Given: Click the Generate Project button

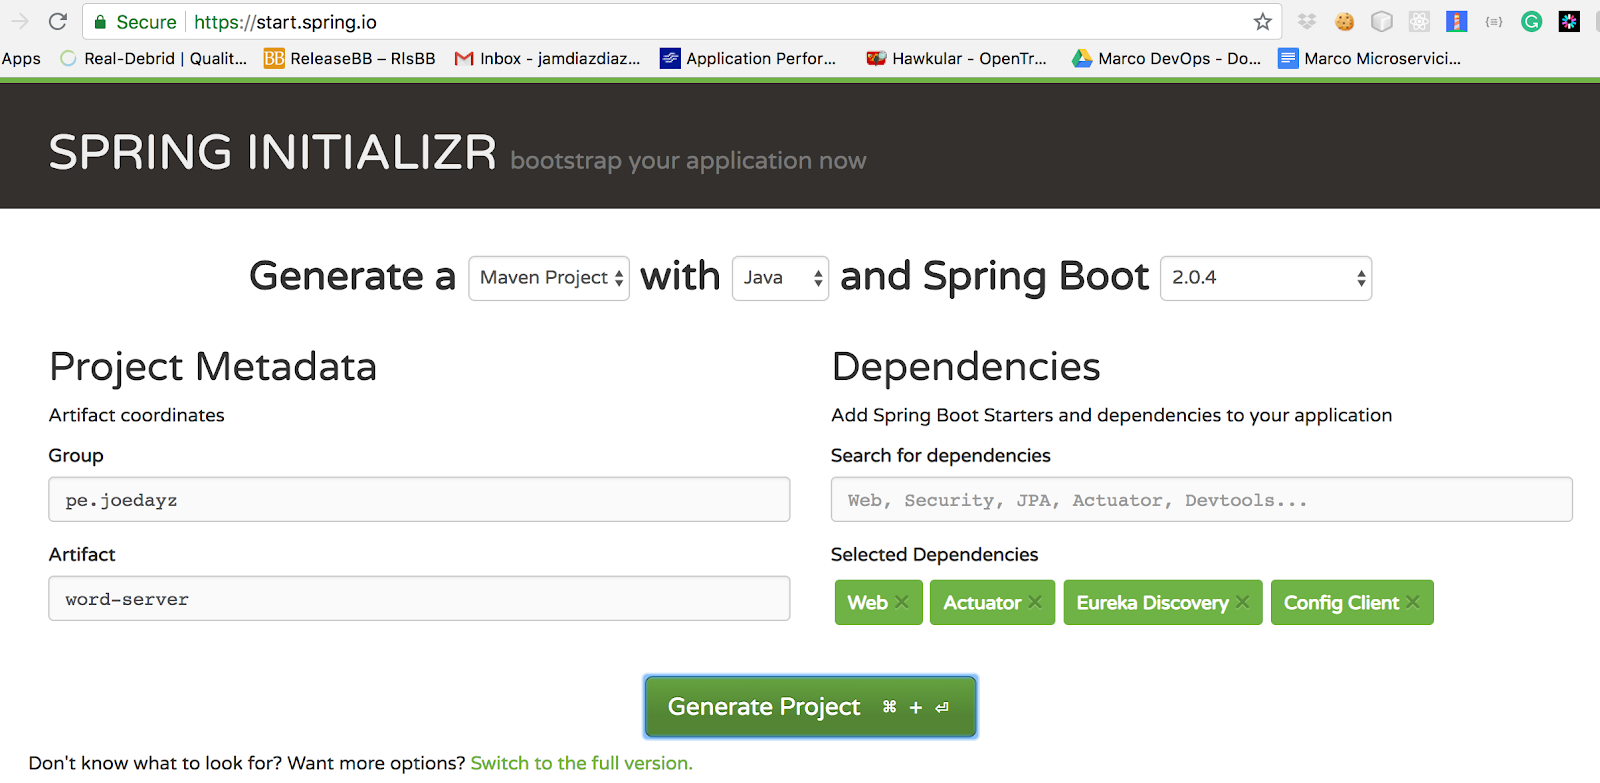Looking at the screenshot, I should tap(810, 707).
